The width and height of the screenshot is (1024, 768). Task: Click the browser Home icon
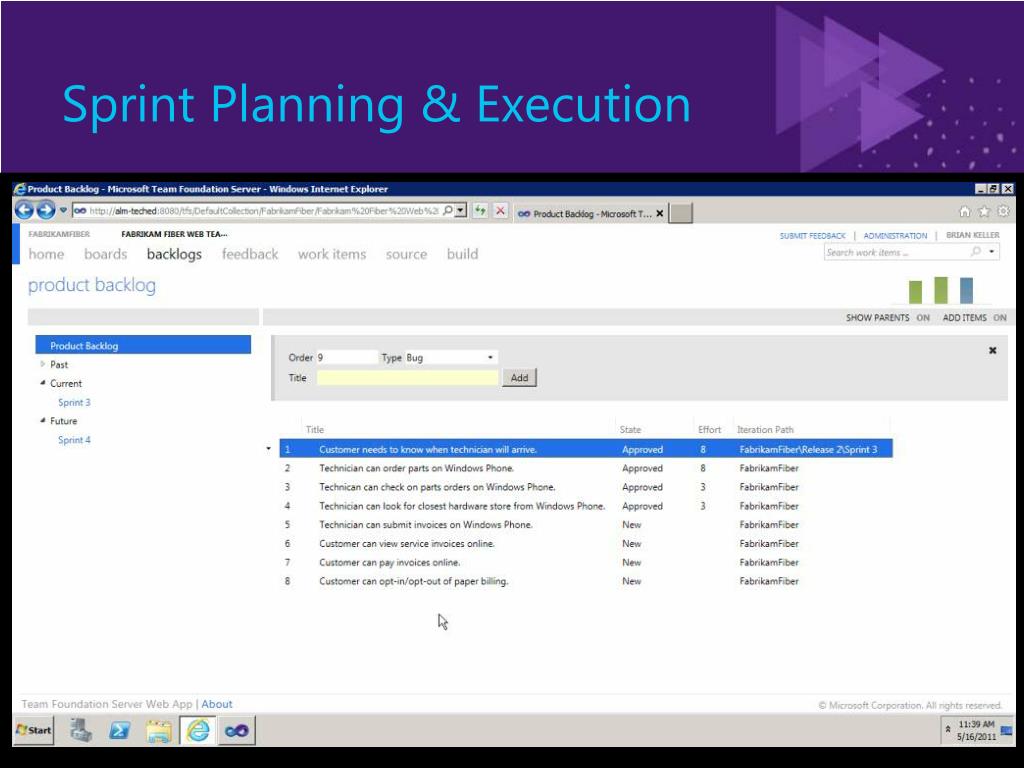(x=965, y=211)
